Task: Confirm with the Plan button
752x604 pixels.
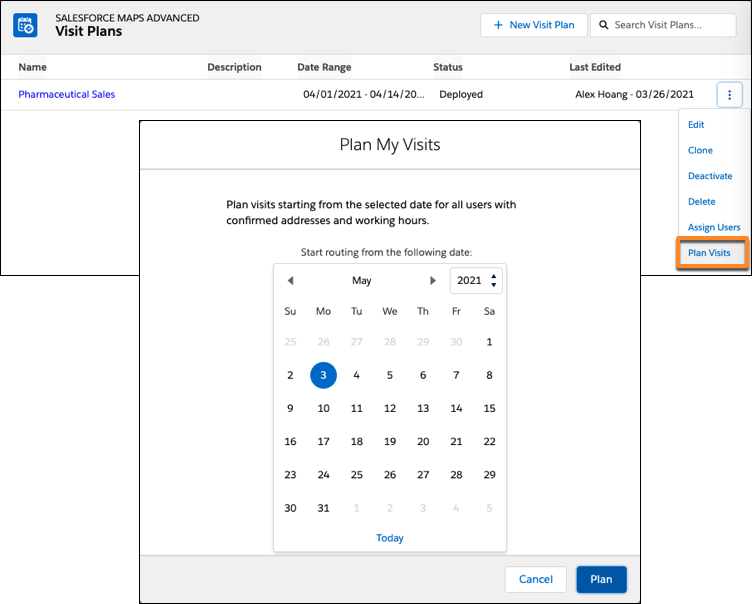Action: coord(601,579)
